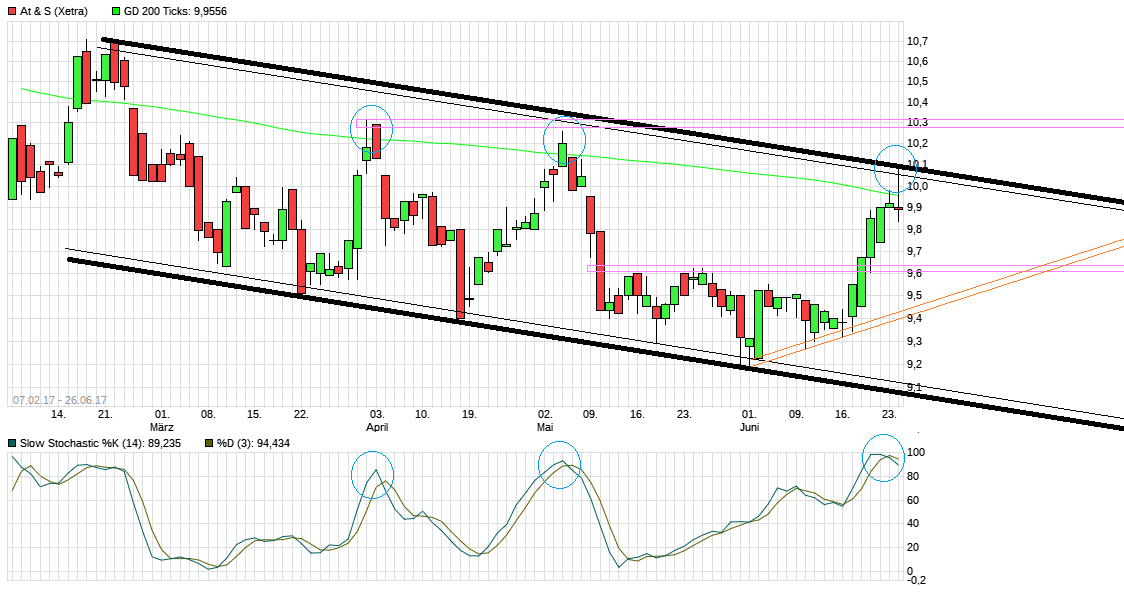Click price axis value 9,2

(915, 365)
